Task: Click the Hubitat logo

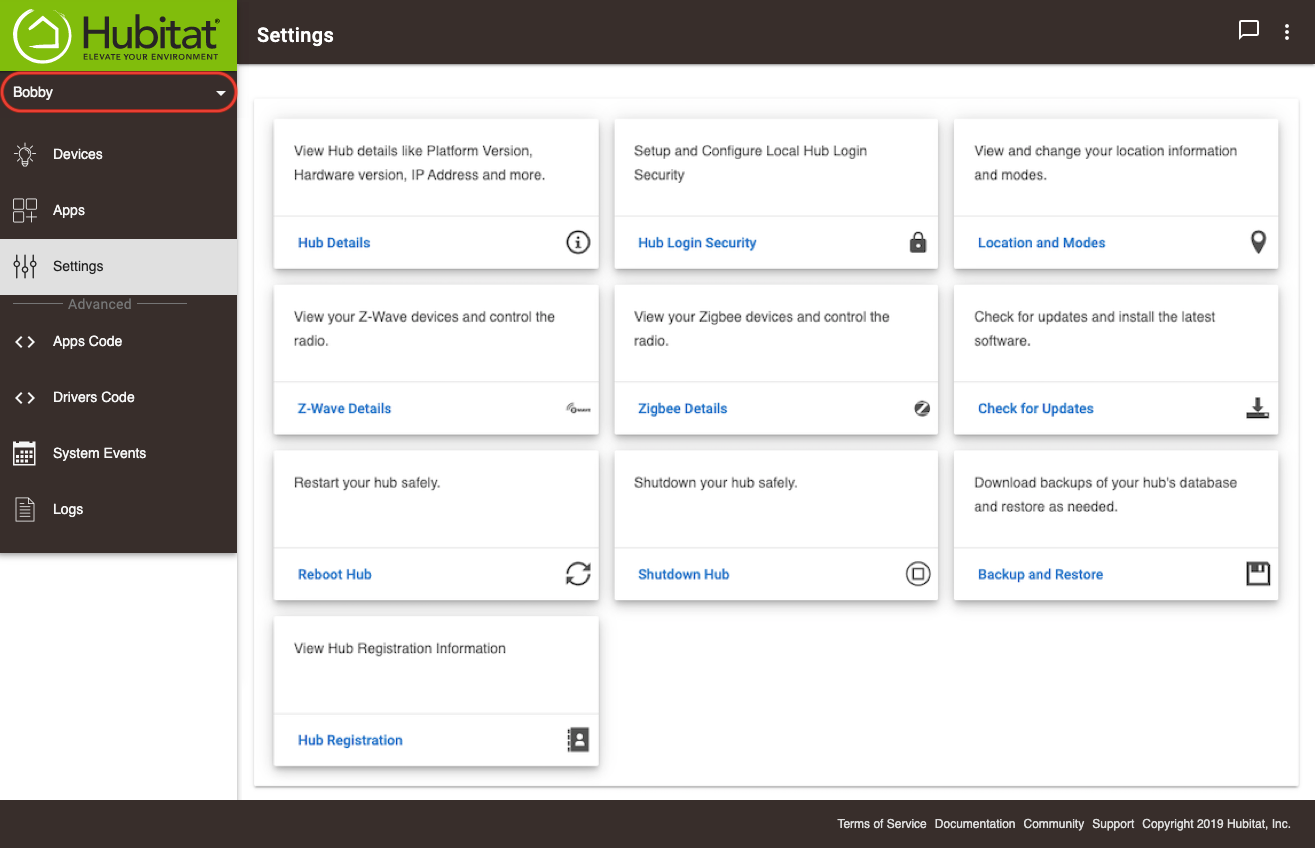Action: pos(117,35)
